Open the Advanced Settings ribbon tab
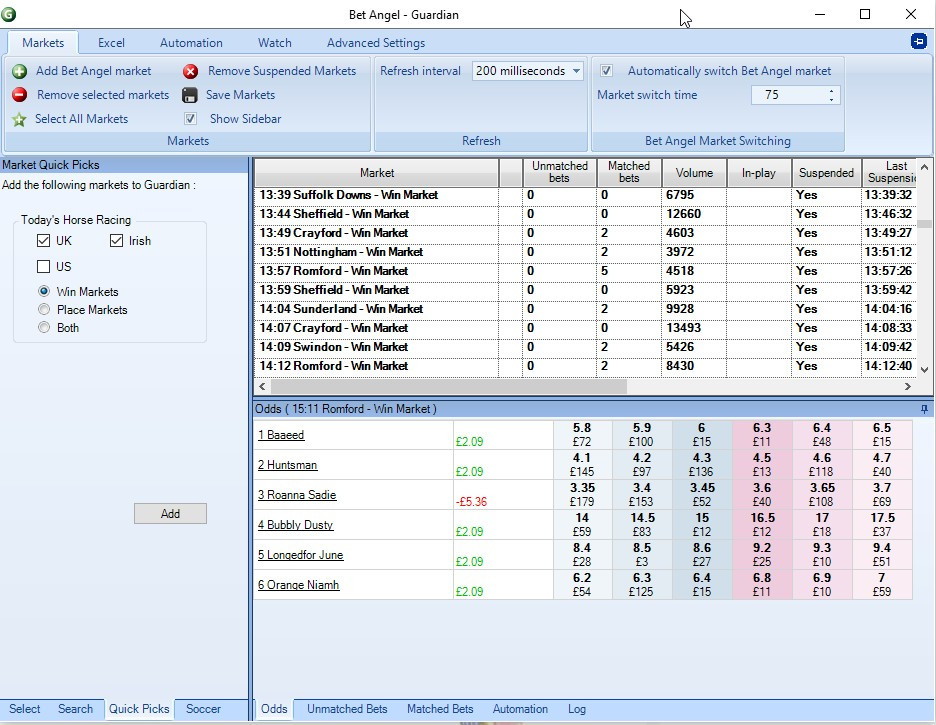The height and width of the screenshot is (725, 936). tap(376, 43)
